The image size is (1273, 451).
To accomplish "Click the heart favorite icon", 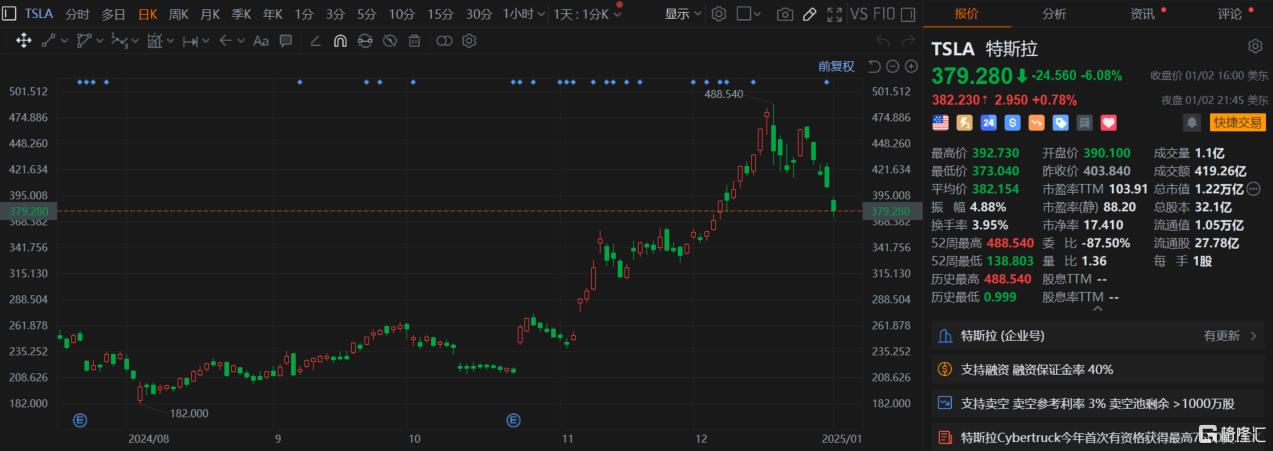I will (x=1108, y=122).
